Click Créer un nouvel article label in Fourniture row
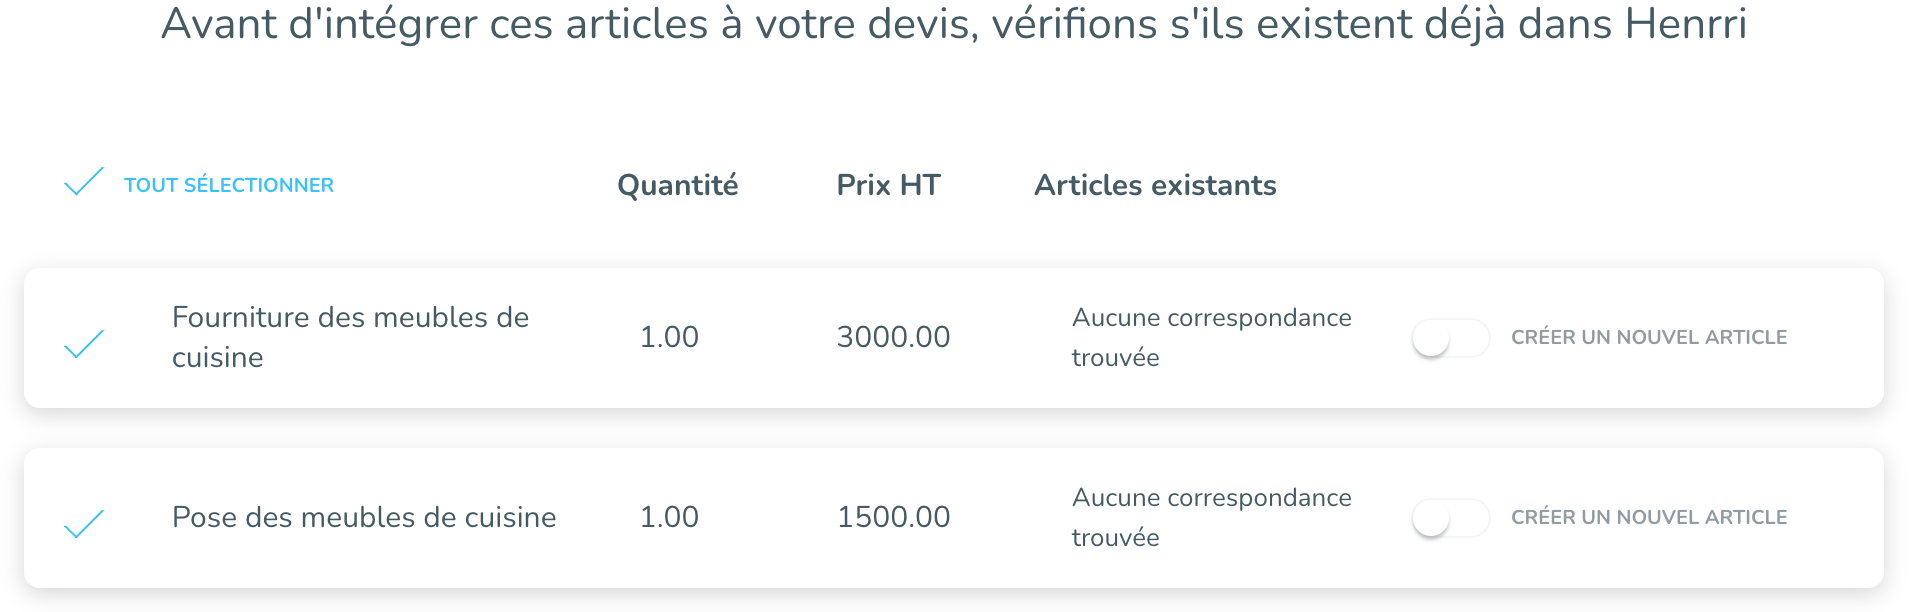1914x612 pixels. click(1649, 338)
